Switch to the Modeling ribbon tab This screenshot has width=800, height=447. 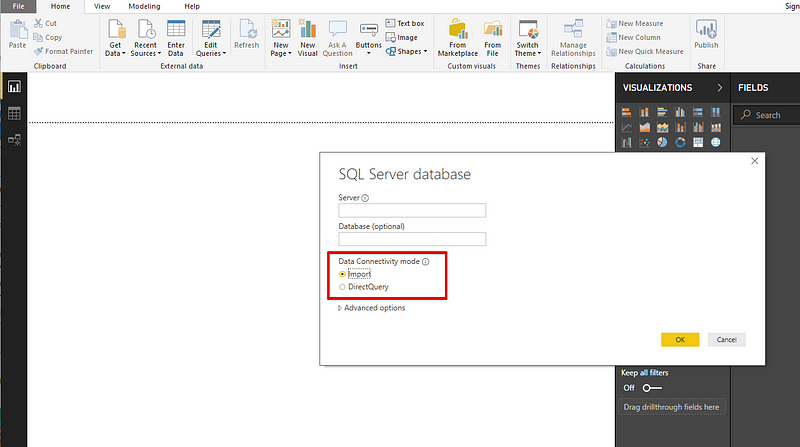[x=144, y=6]
